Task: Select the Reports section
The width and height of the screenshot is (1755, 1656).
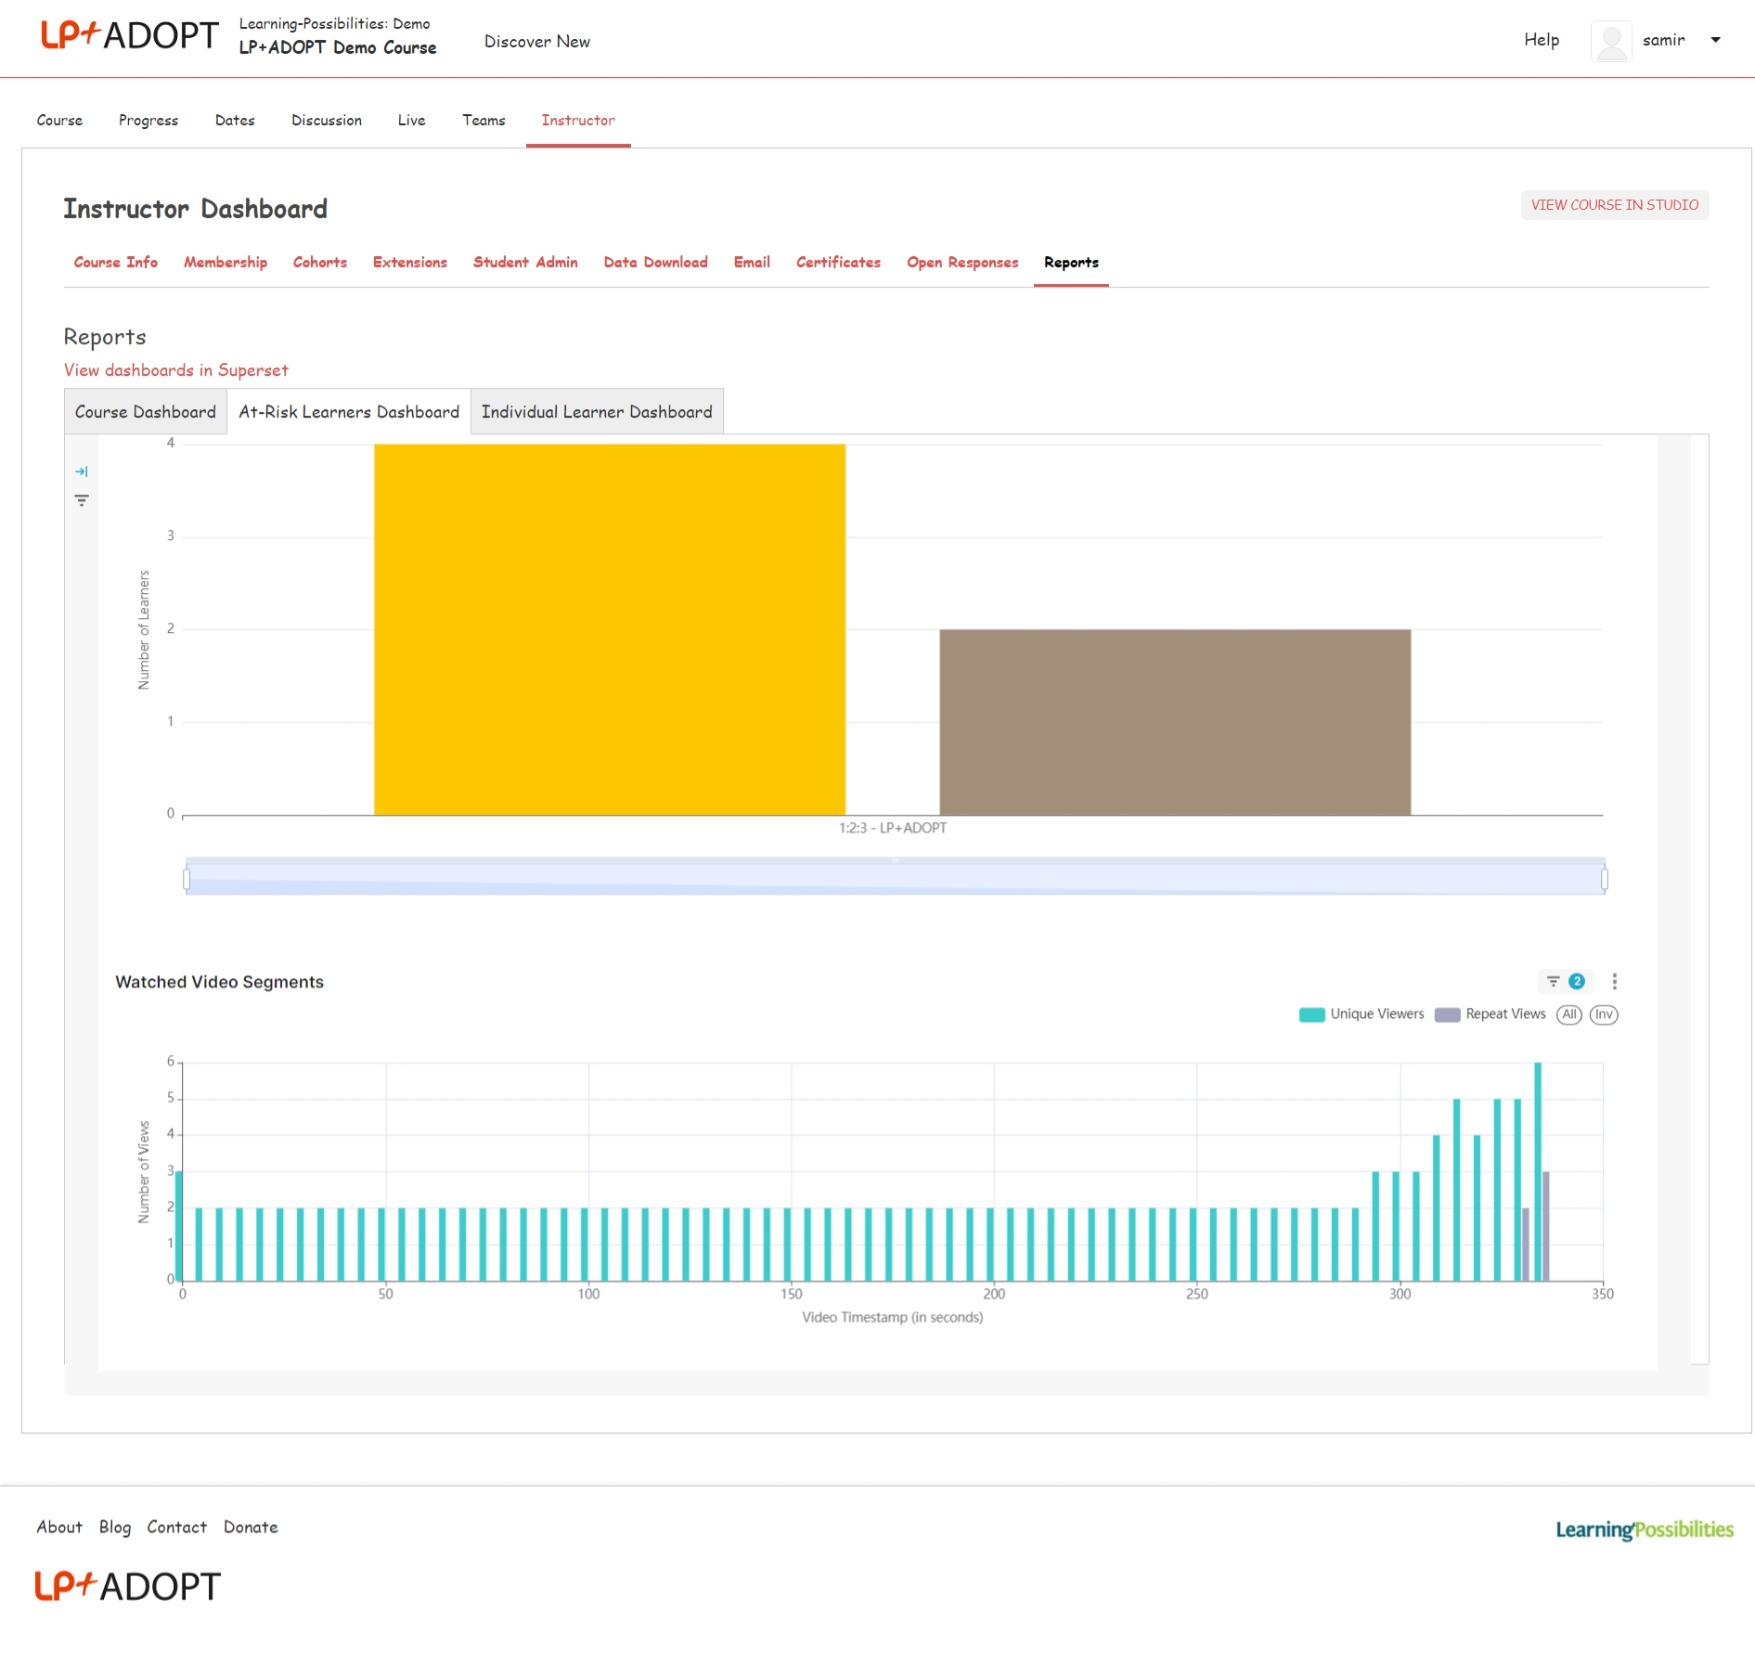Action: pos(1071,262)
